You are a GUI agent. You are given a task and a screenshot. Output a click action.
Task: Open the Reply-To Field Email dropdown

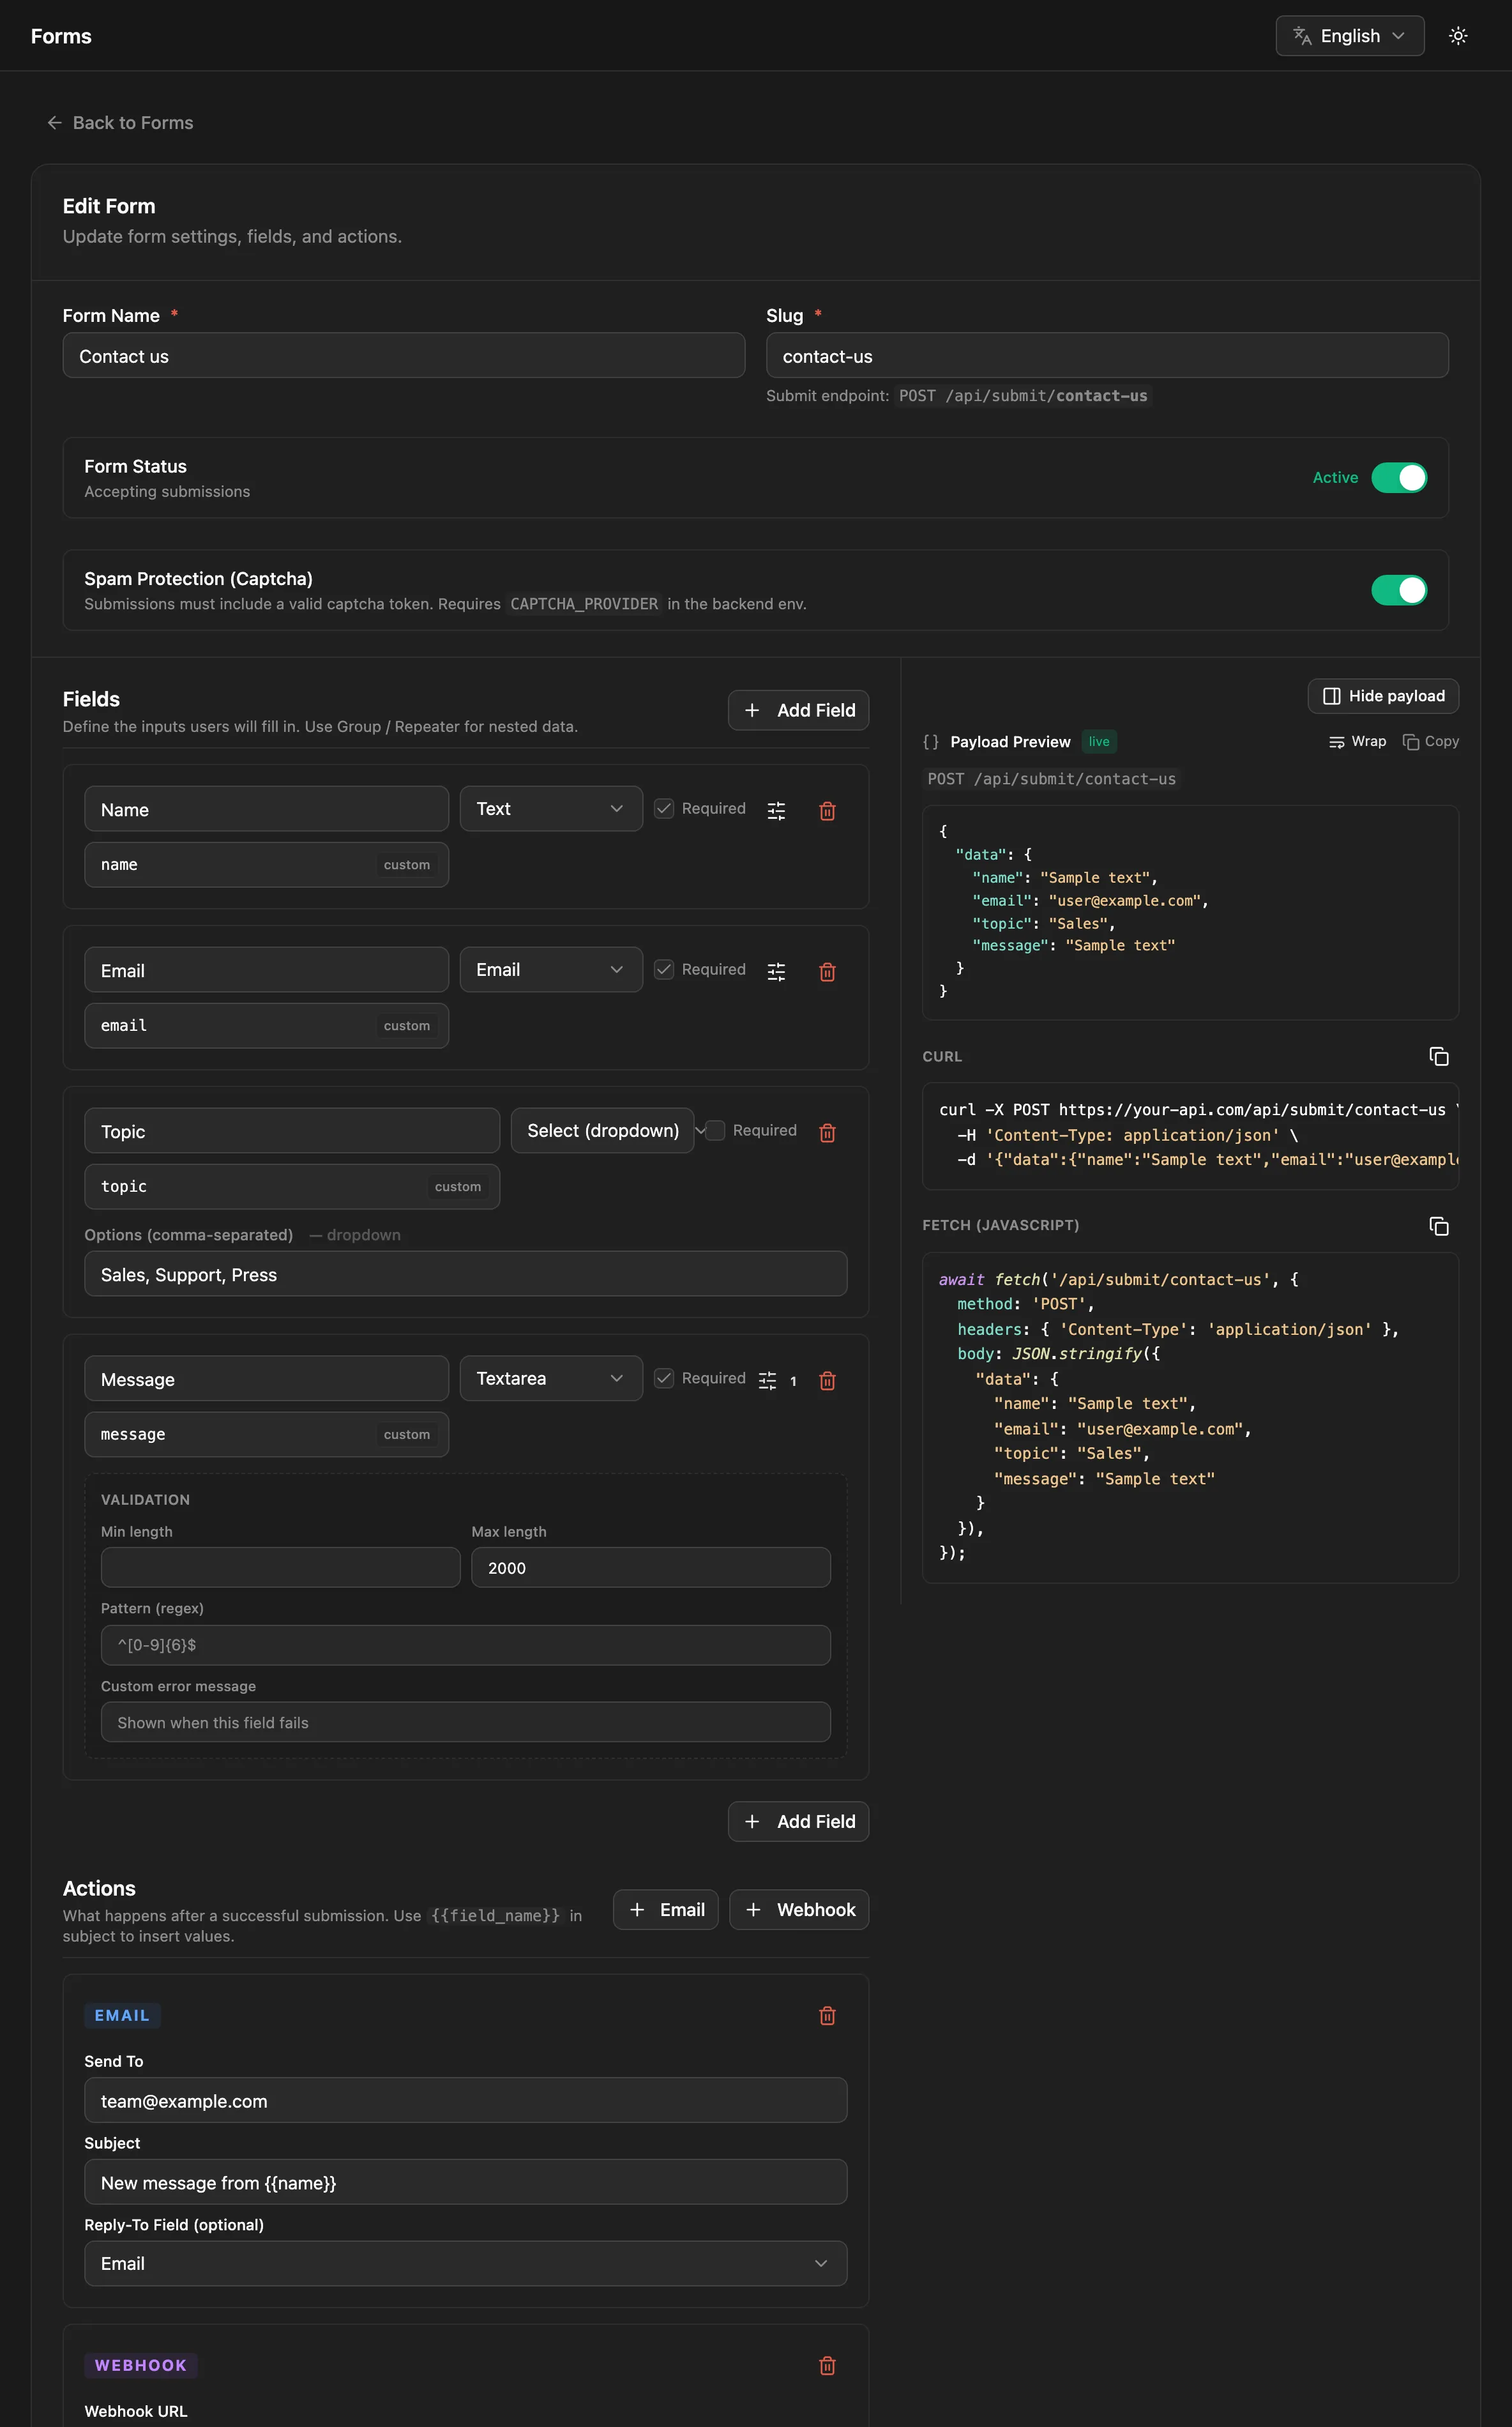465,2263
